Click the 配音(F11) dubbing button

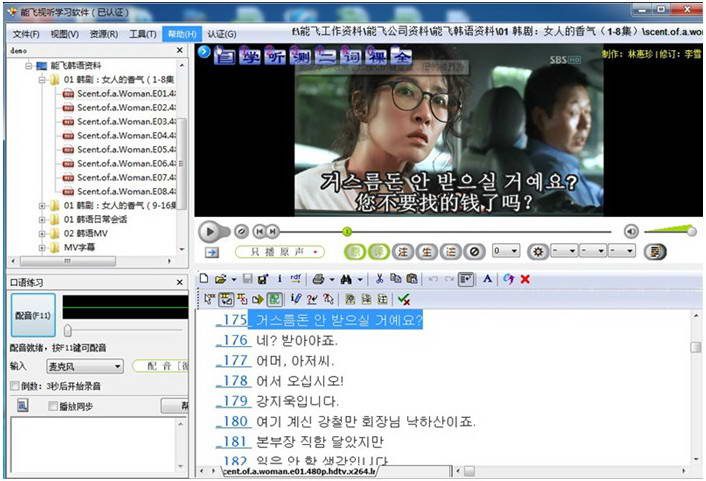(33, 313)
